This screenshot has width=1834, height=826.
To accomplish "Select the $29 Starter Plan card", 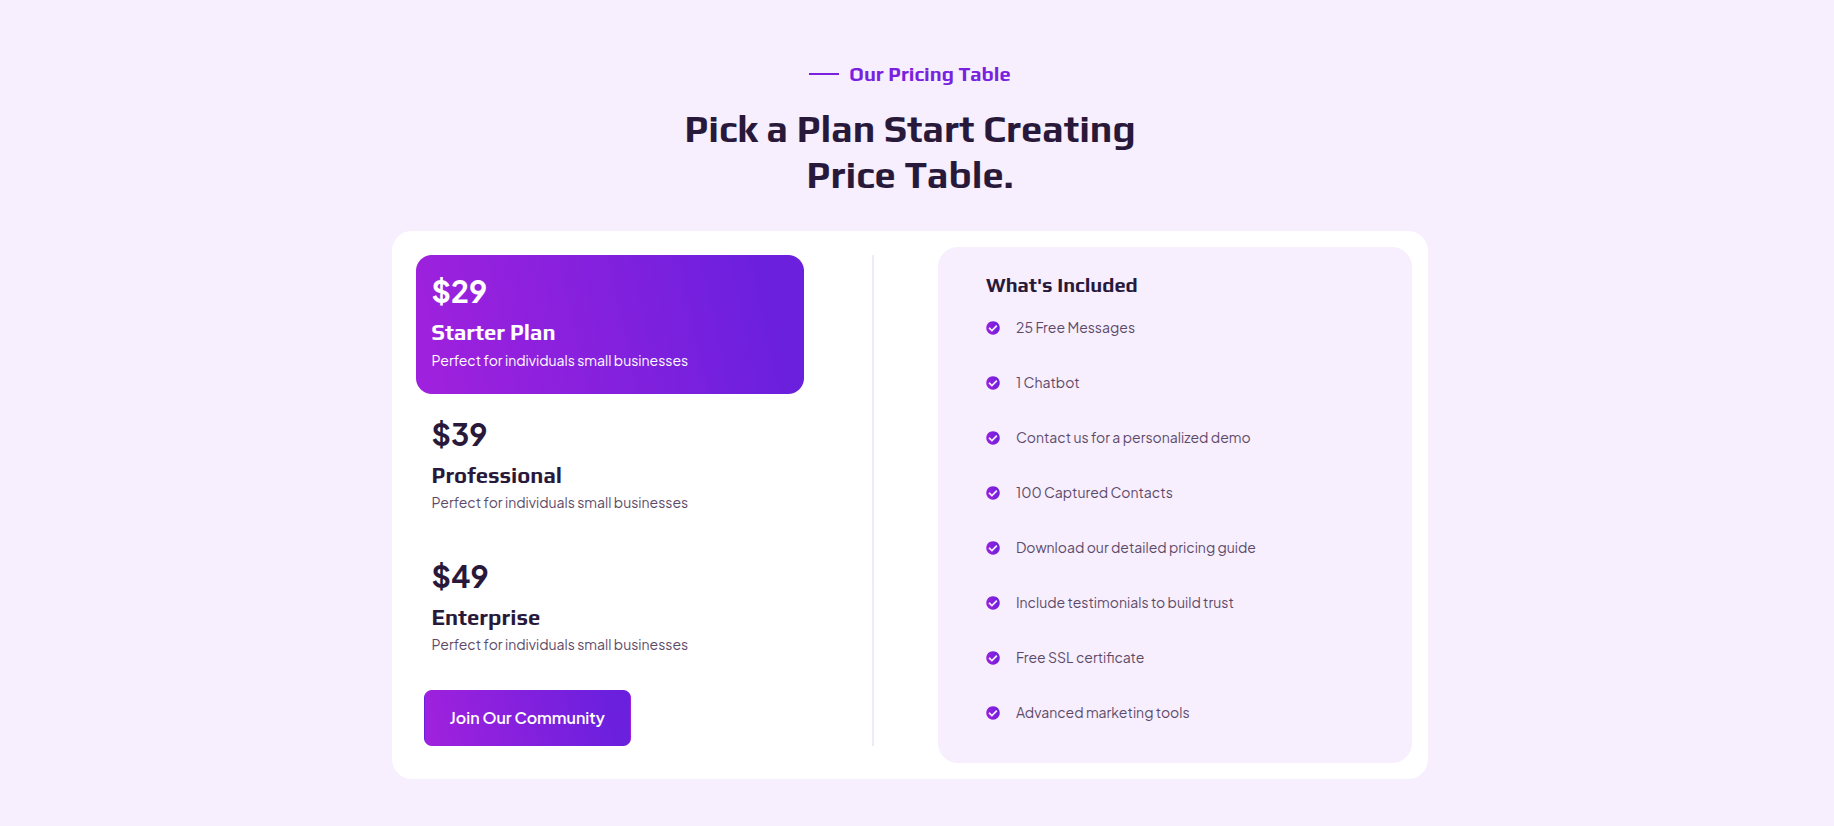I will pyautogui.click(x=610, y=324).
